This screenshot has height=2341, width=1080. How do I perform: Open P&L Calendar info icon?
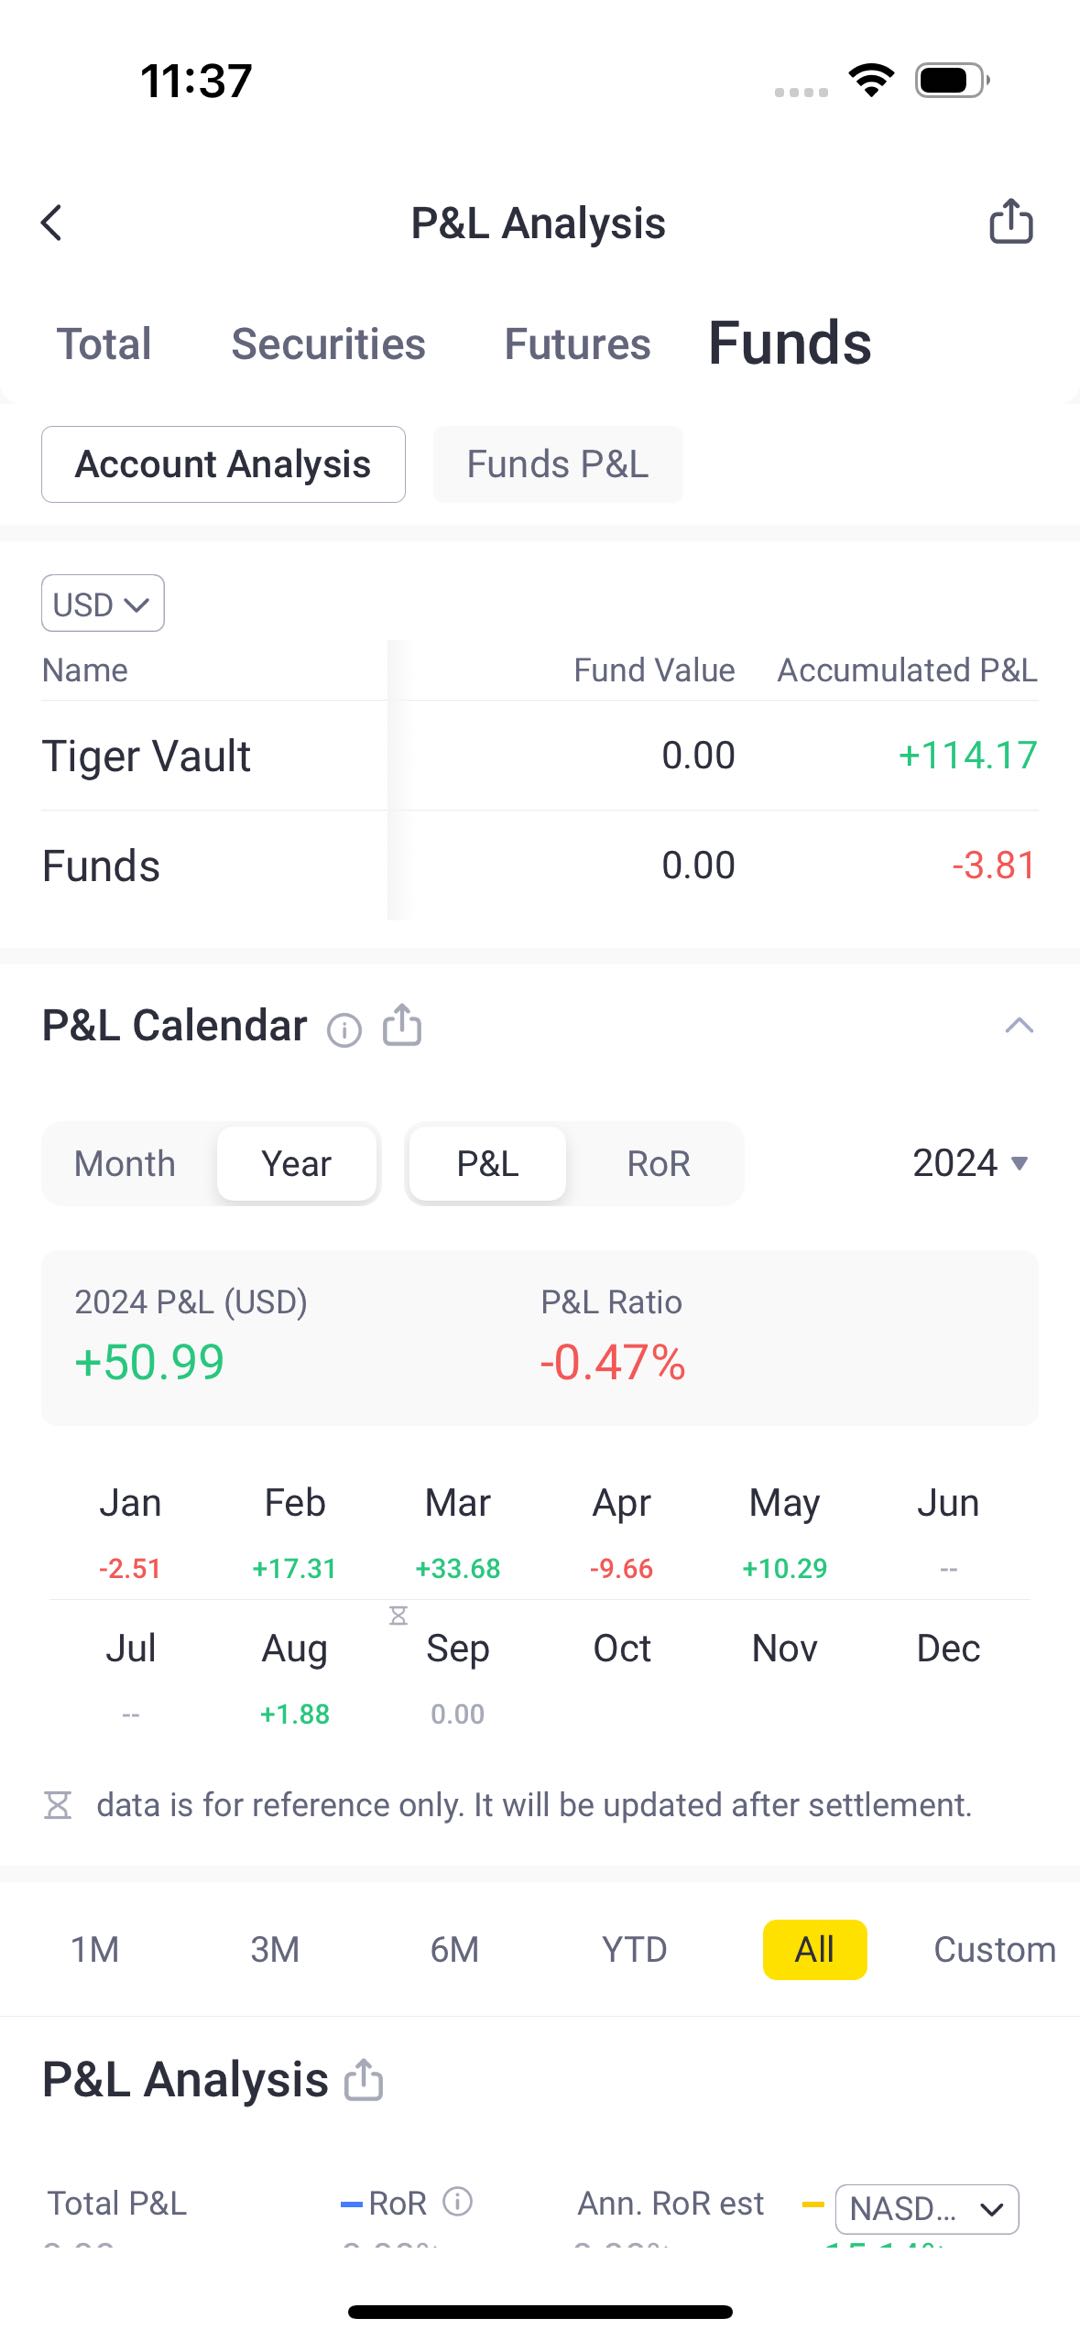[344, 1029]
